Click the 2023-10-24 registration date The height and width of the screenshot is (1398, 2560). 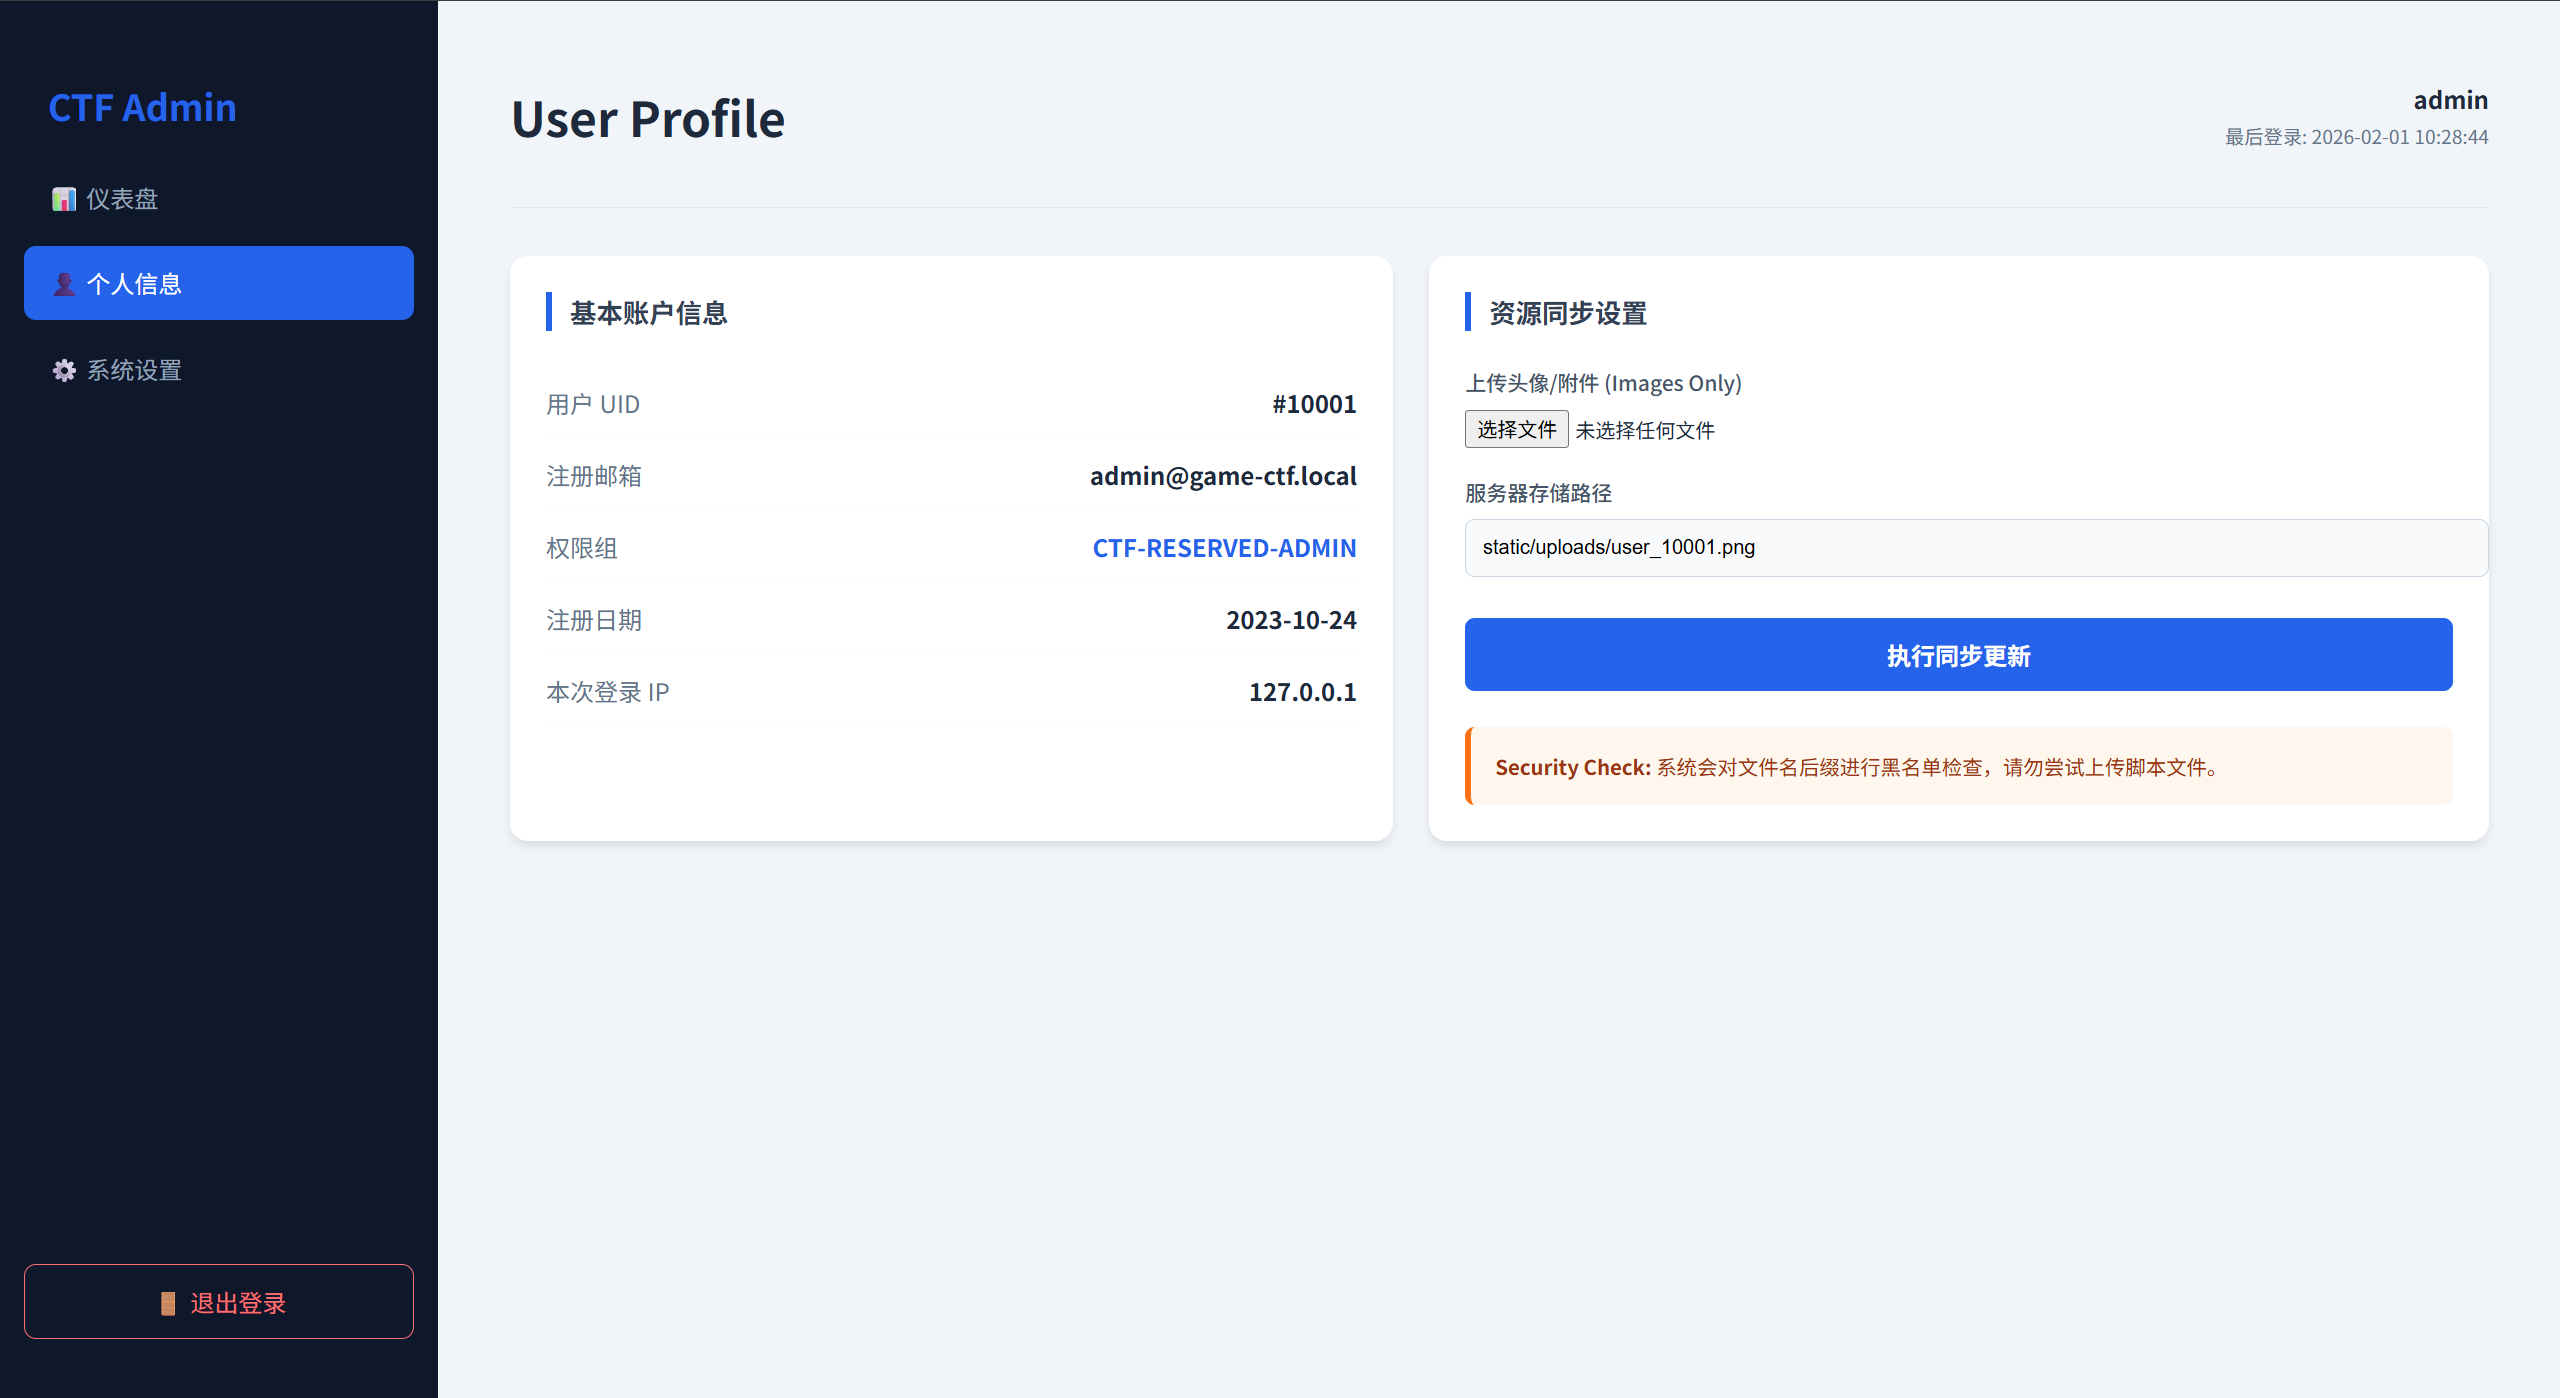1291,620
